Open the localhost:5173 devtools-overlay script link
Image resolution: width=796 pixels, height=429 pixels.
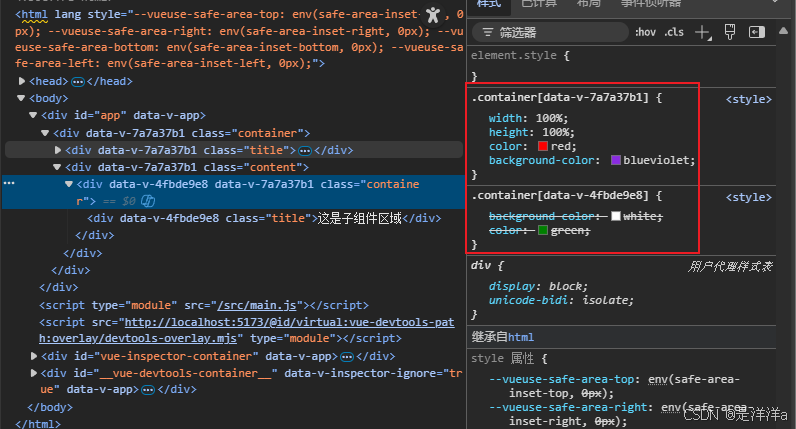pos(246,330)
